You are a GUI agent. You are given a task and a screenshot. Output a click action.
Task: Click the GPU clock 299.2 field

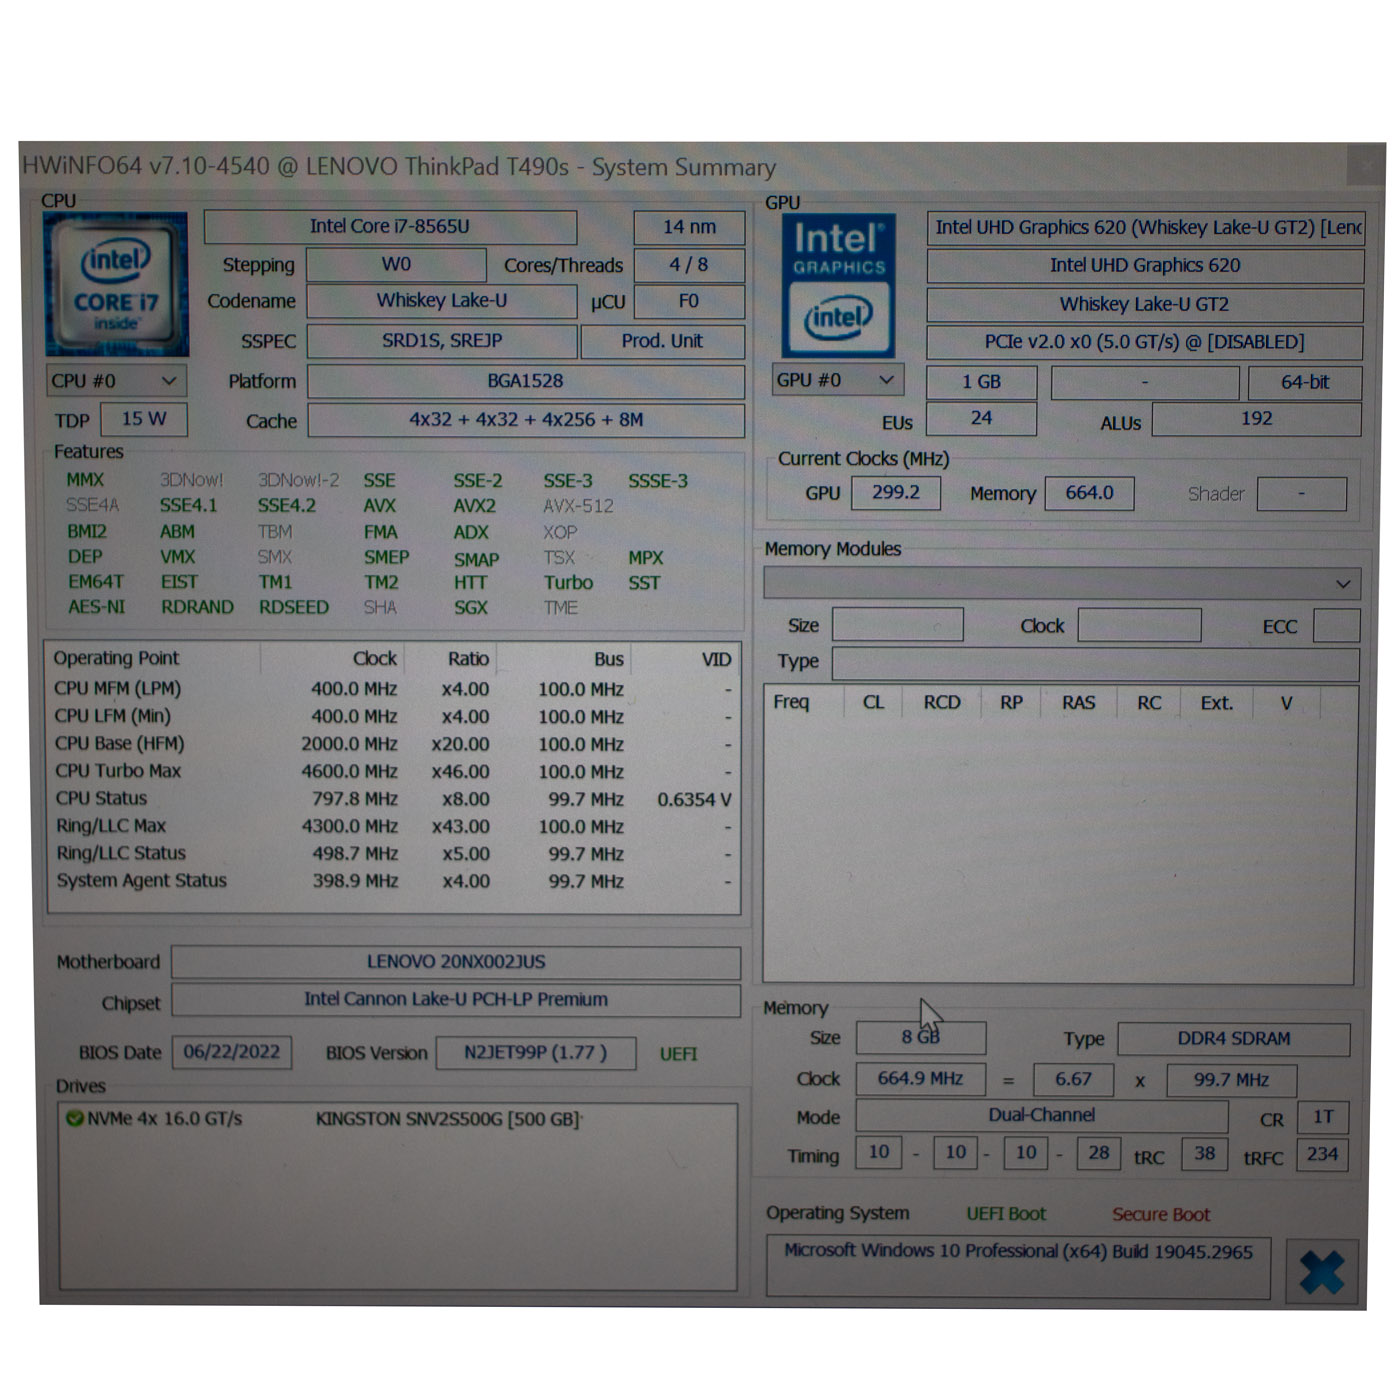coord(896,493)
